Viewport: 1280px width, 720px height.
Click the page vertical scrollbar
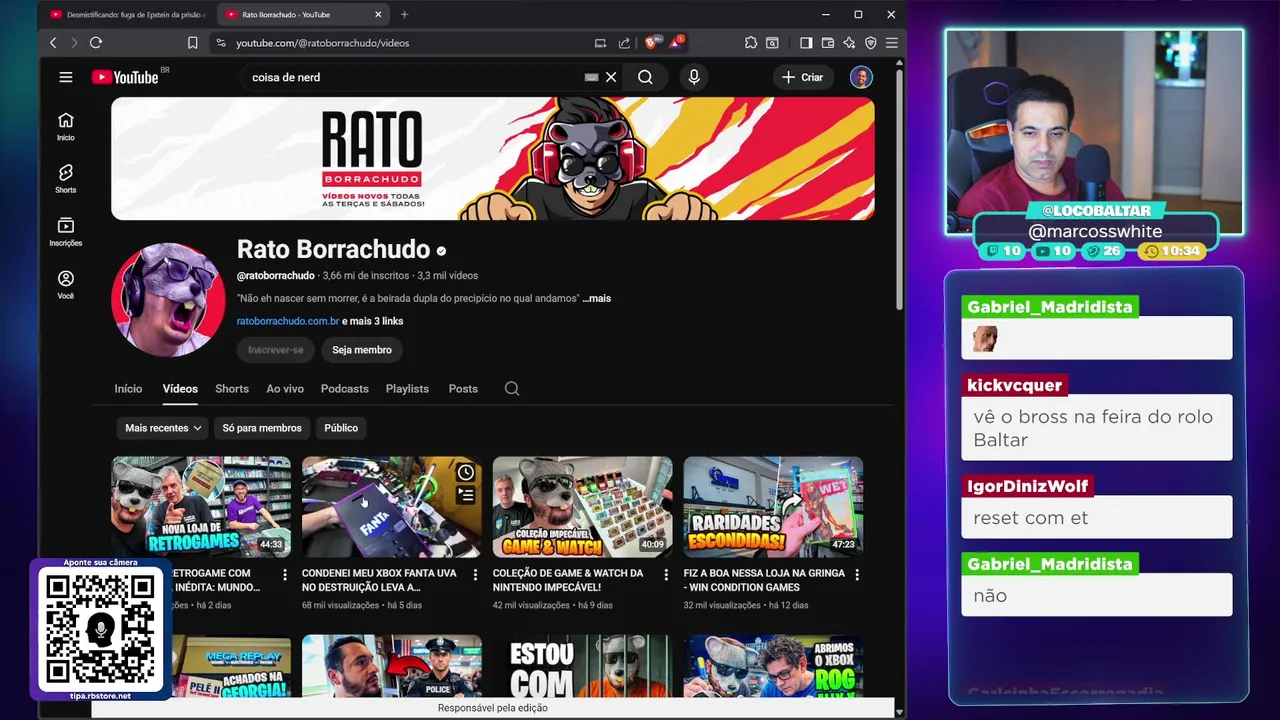click(899, 190)
